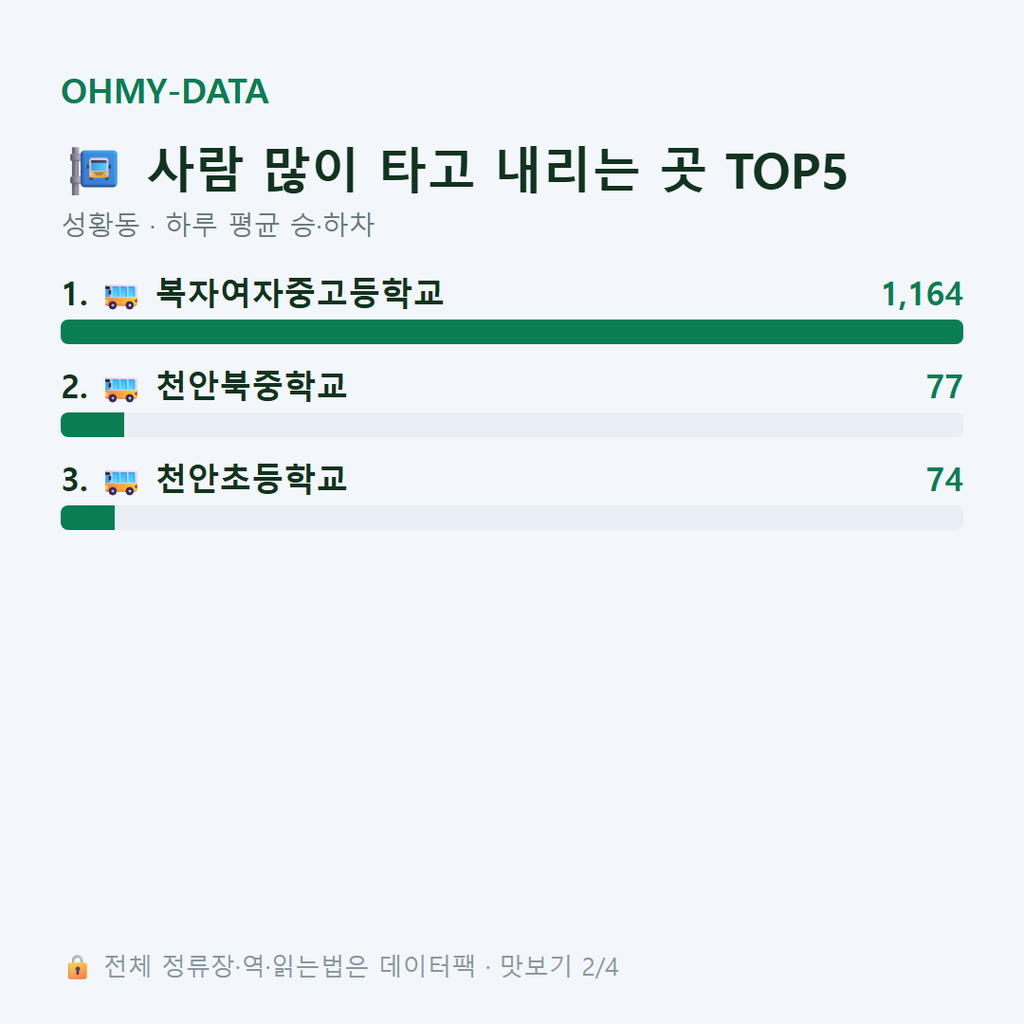The height and width of the screenshot is (1024, 1024).
Task: Click the bus icon beside 복자여자중고등학교
Action: 121,296
